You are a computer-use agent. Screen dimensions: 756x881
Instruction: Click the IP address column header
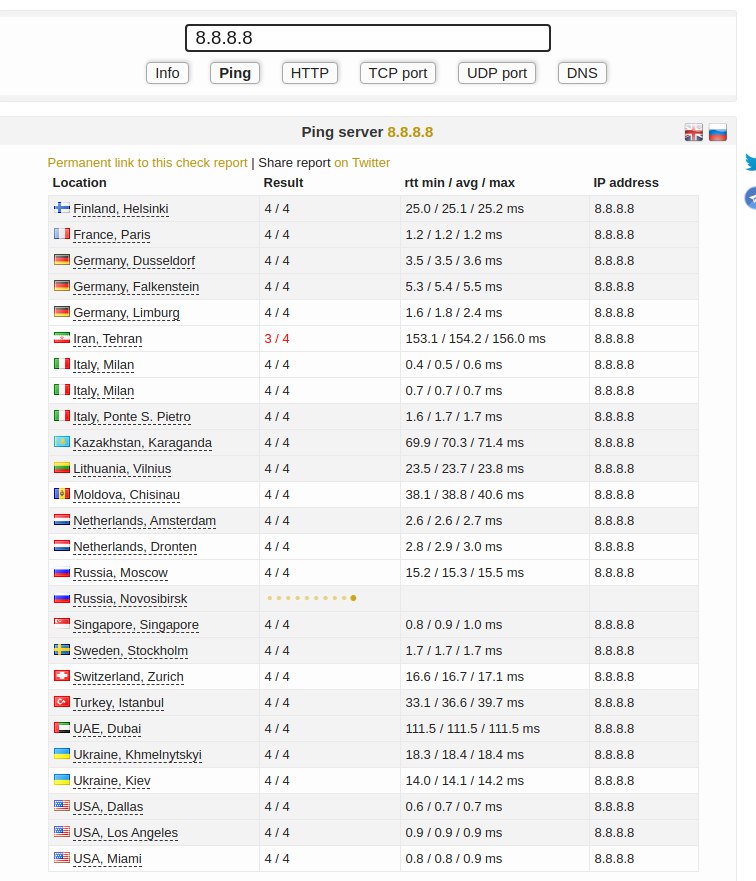pos(626,183)
